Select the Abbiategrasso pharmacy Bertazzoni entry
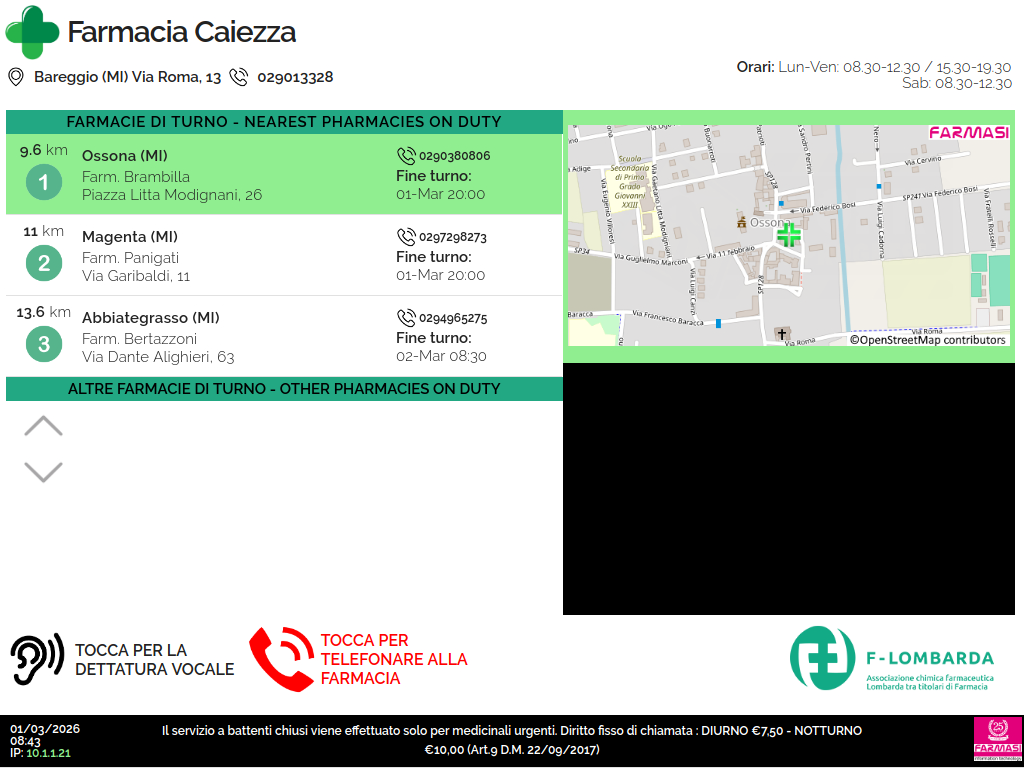The height and width of the screenshot is (768, 1024). point(200,337)
